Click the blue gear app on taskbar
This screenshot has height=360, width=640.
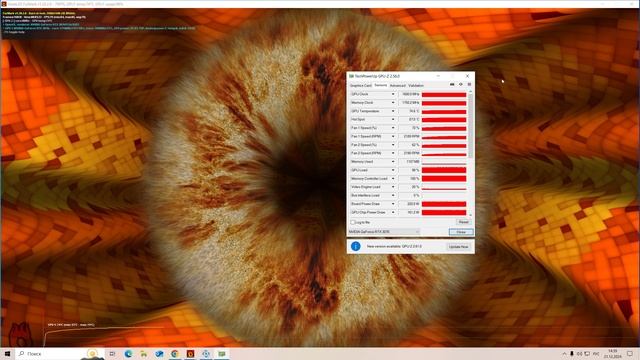(x=206, y=353)
